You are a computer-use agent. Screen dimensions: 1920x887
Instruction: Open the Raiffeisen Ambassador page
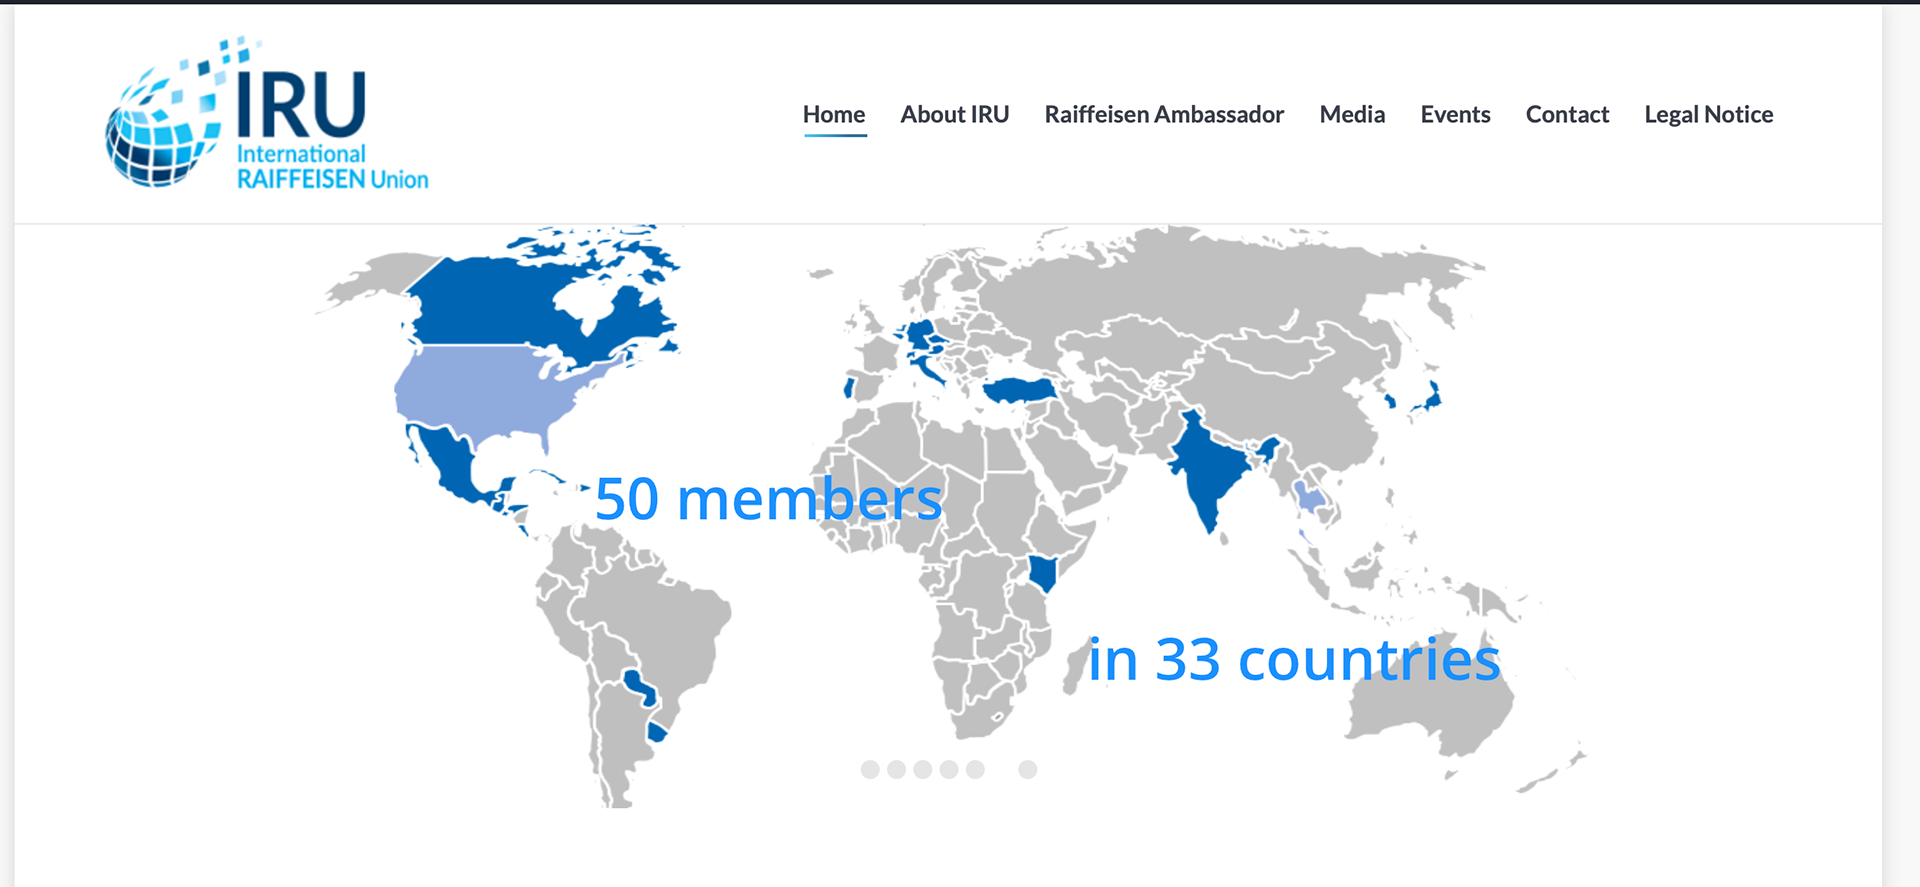click(1164, 115)
